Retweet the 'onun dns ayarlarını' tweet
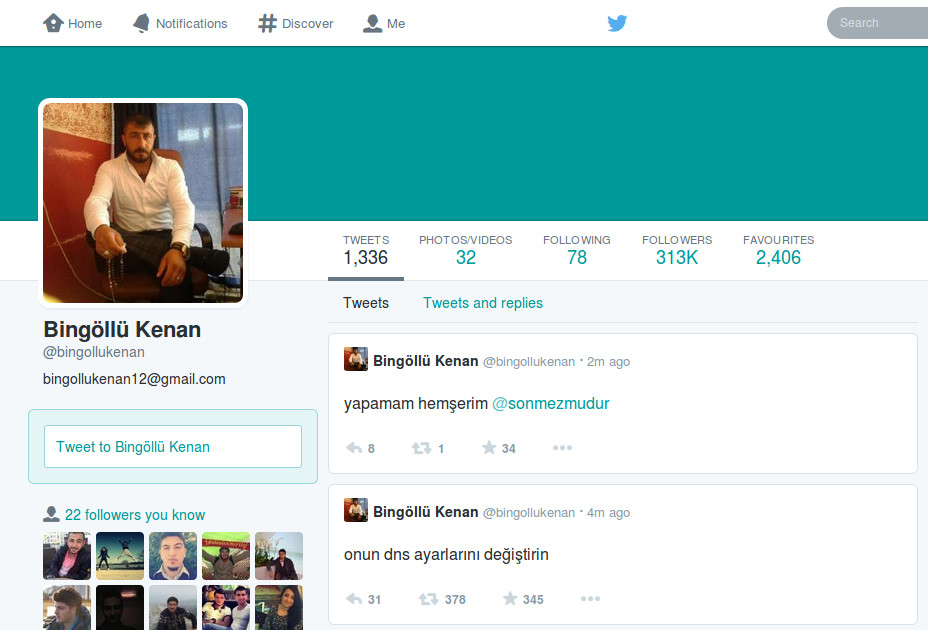This screenshot has width=928, height=630. [428, 599]
